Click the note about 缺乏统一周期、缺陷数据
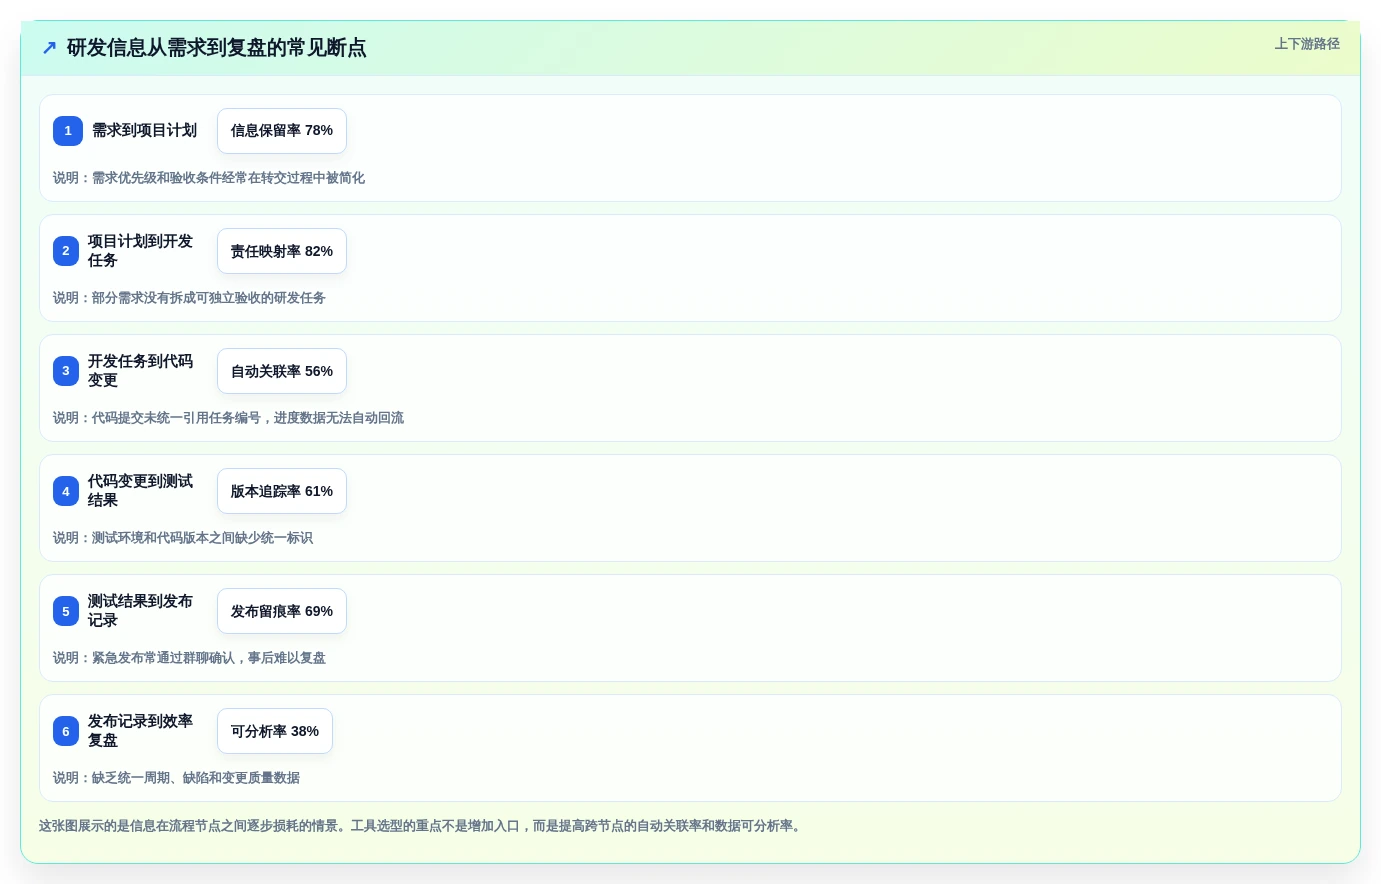Screen dimensions: 1381x884 tap(176, 778)
